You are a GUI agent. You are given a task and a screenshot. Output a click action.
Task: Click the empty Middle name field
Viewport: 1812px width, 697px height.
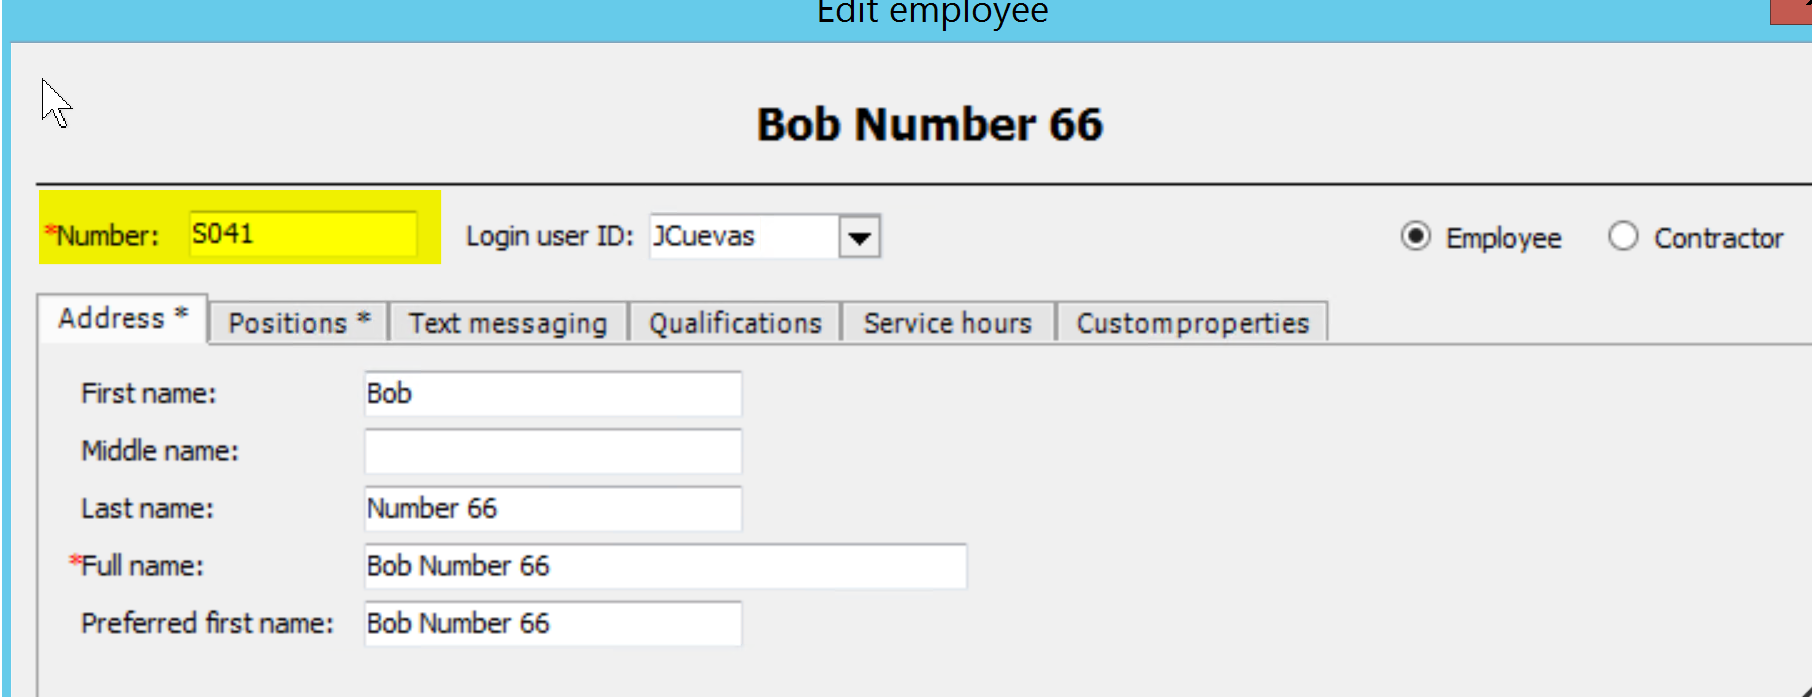tap(553, 451)
